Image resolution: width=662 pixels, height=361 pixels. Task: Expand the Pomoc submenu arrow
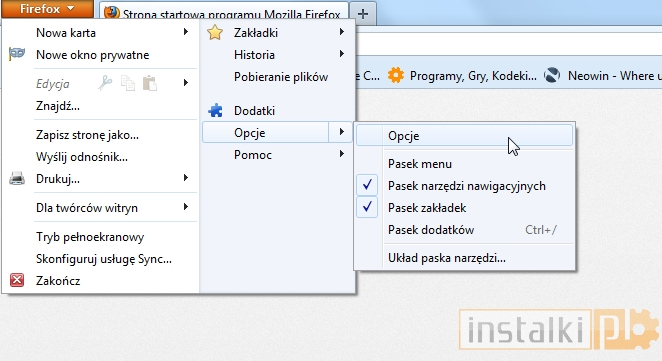click(342, 154)
